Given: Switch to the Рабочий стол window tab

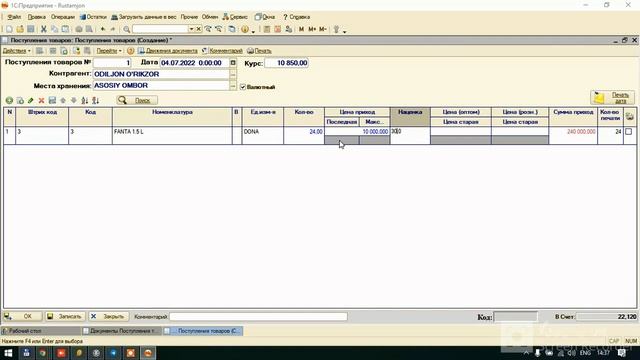Looking at the screenshot, I should (x=41, y=331).
